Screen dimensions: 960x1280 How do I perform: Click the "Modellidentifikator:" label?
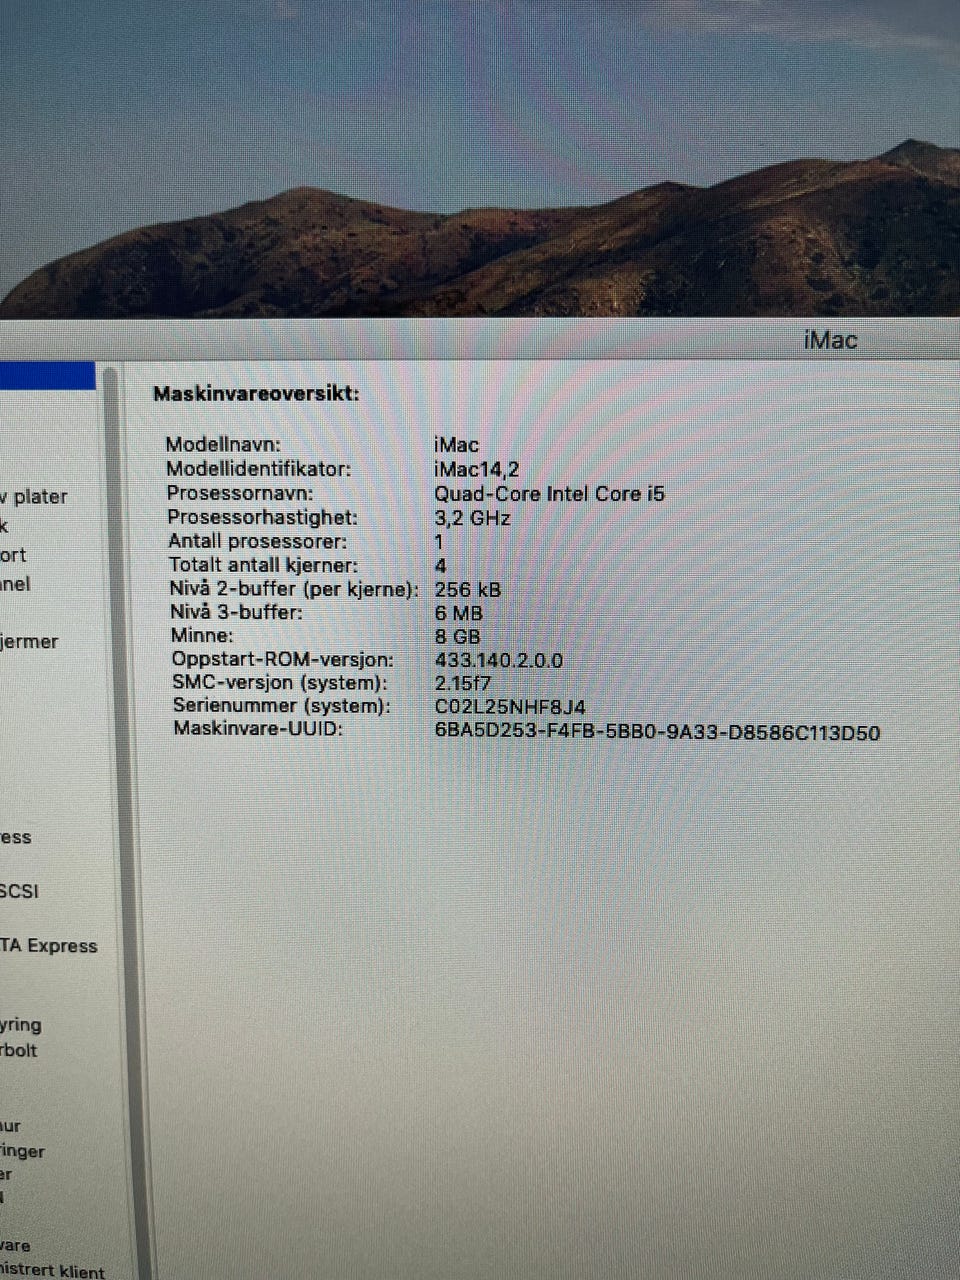258,469
